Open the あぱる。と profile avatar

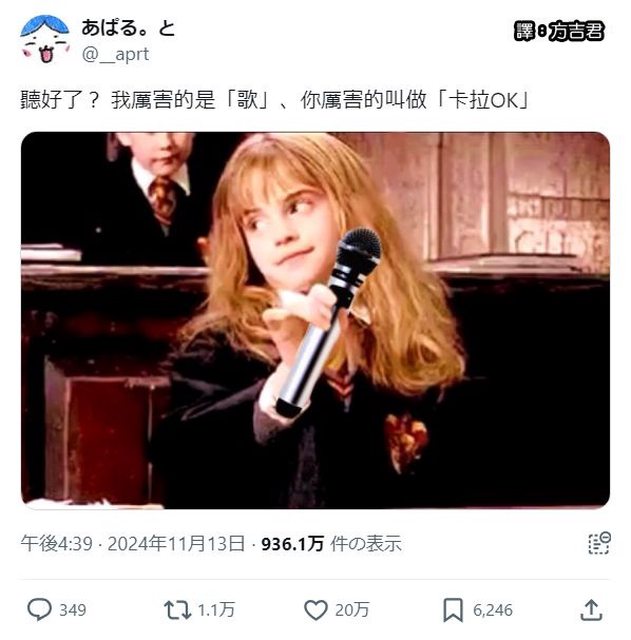coord(45,39)
